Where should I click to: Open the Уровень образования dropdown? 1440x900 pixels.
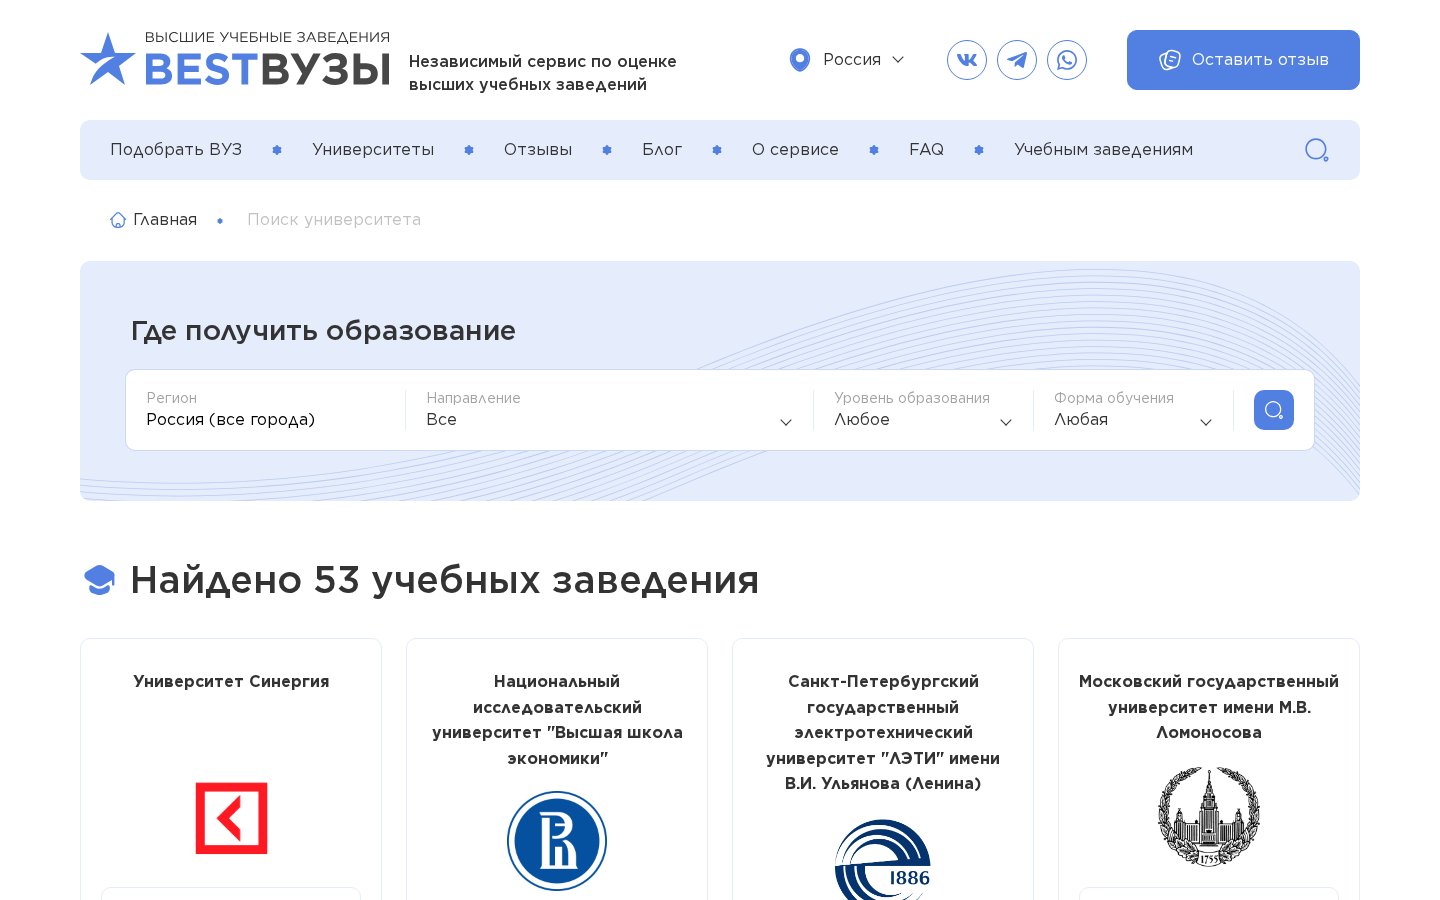(x=923, y=410)
